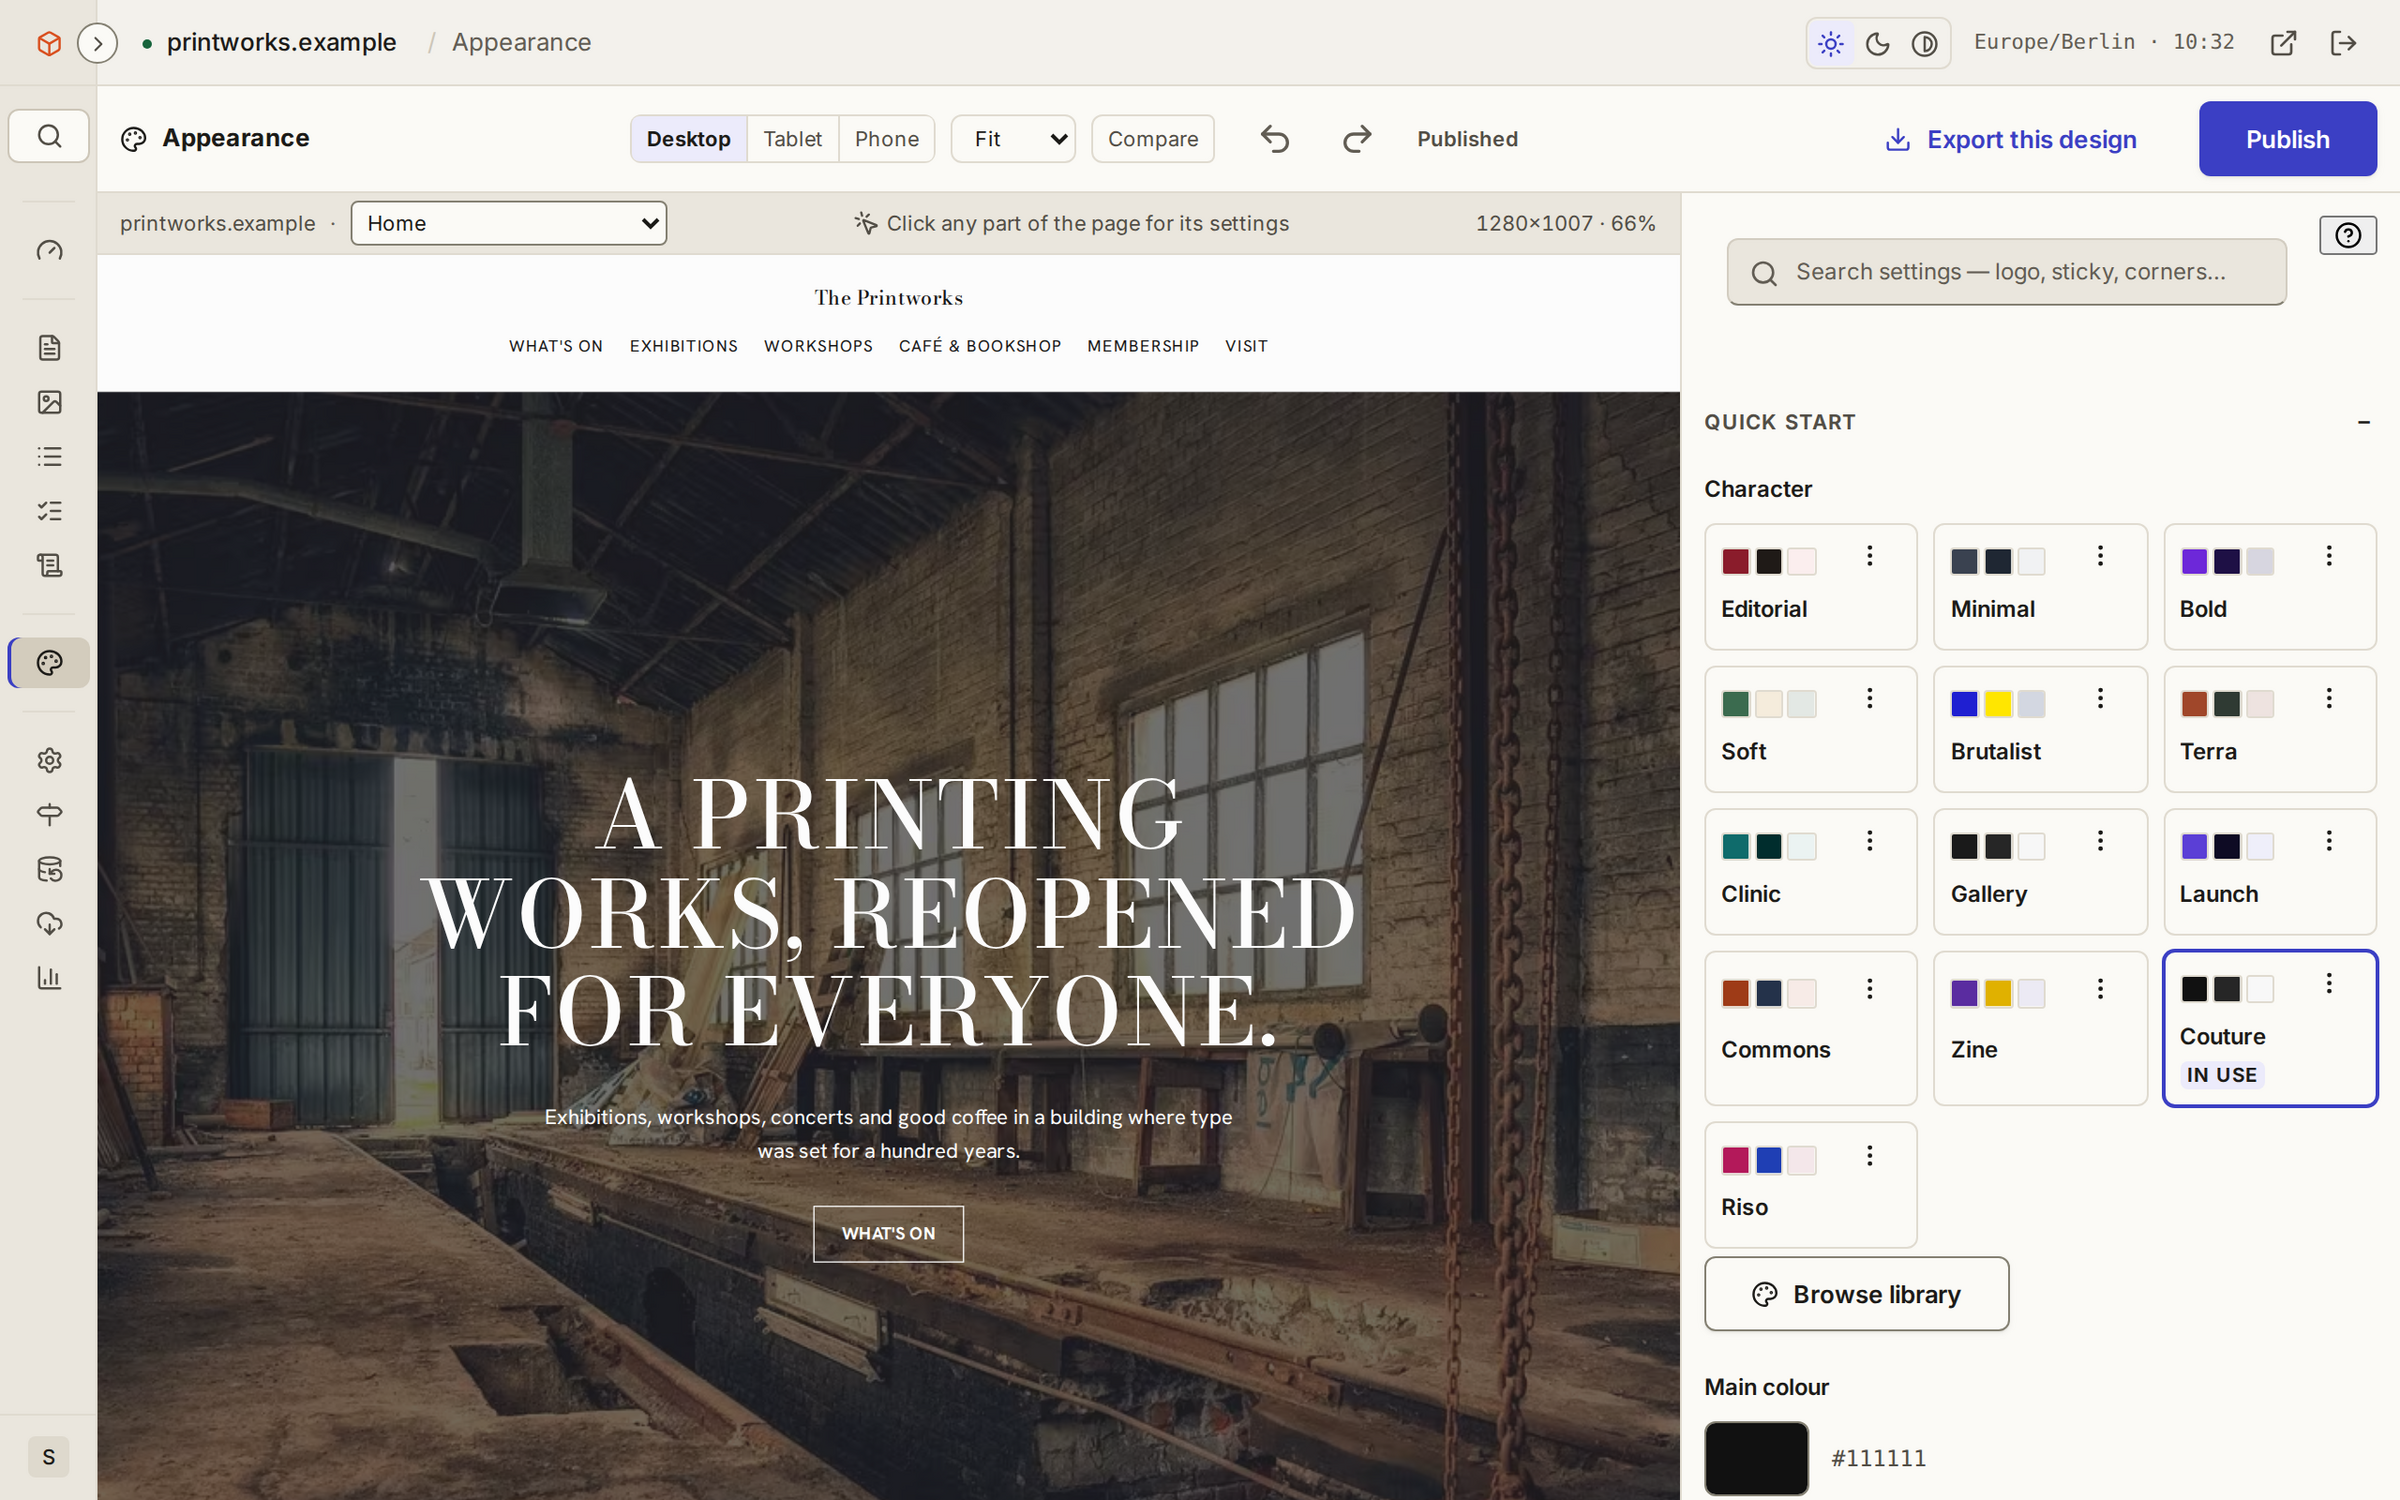Viewport: 2400px width, 1500px height.
Task: Open the dashboard gauge icon in the sidebar
Action: [49, 250]
